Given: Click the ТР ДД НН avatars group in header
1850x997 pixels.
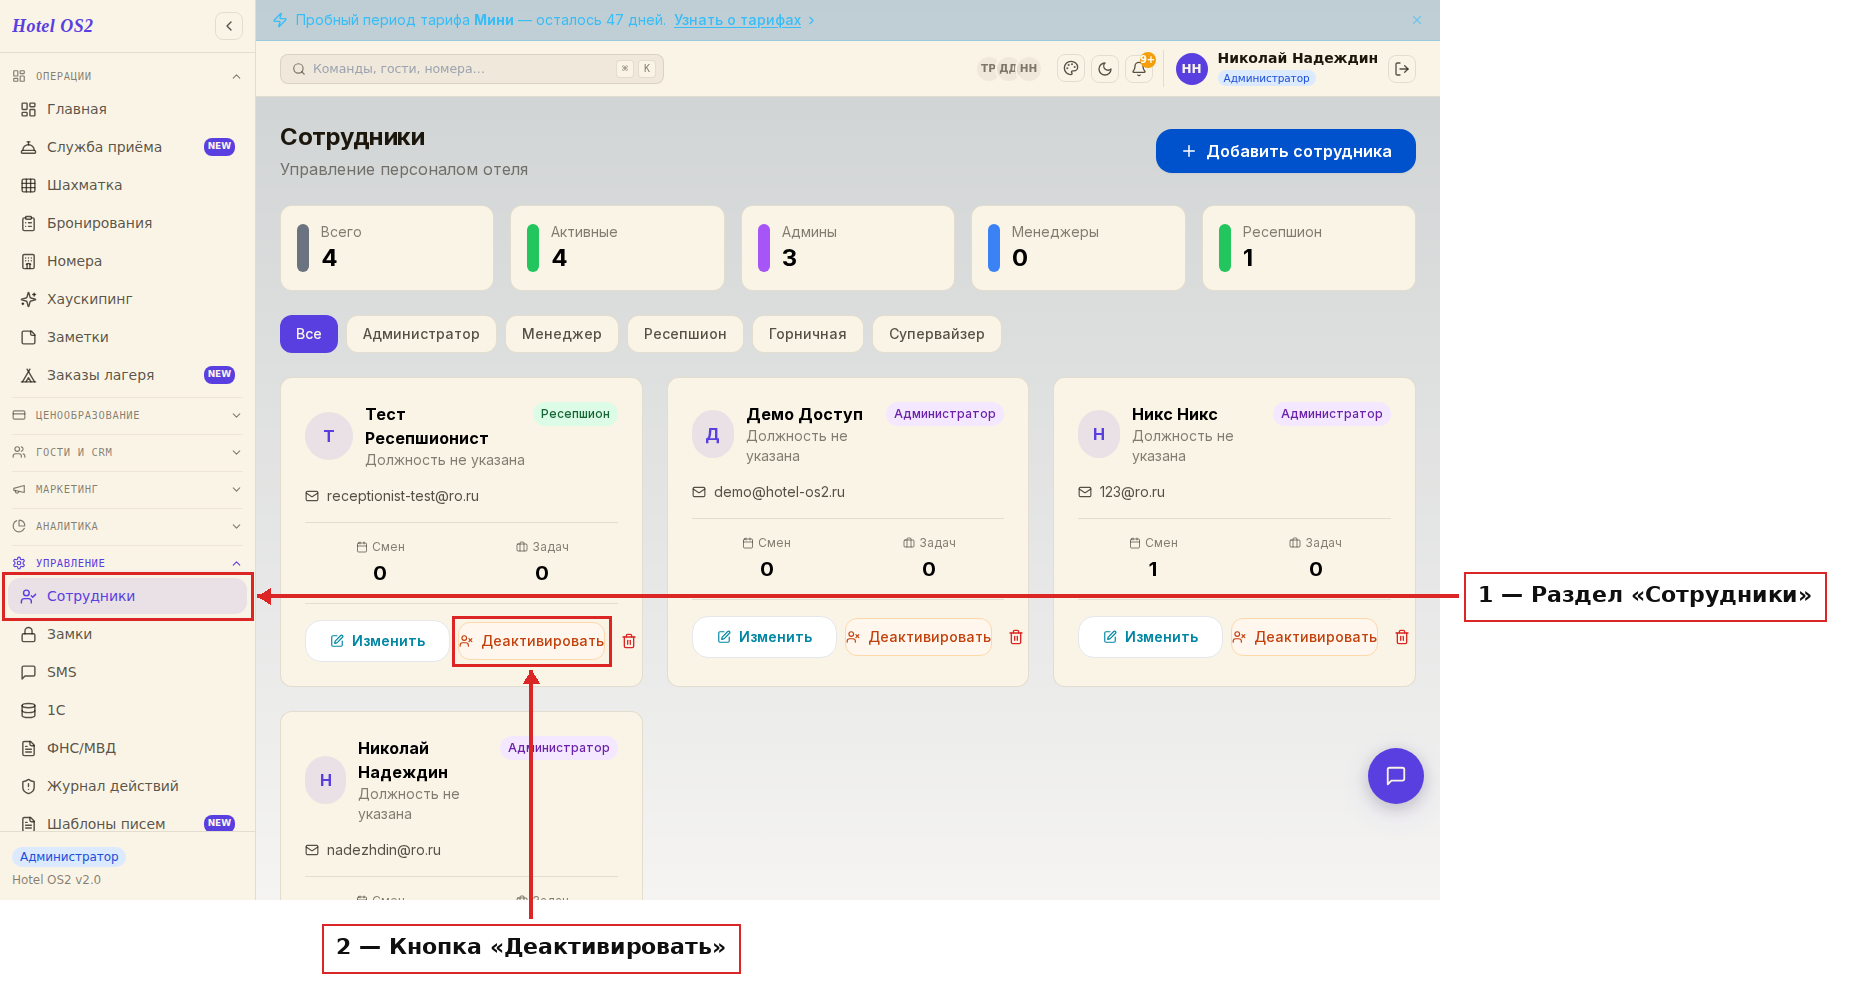Looking at the screenshot, I should click(x=1008, y=69).
